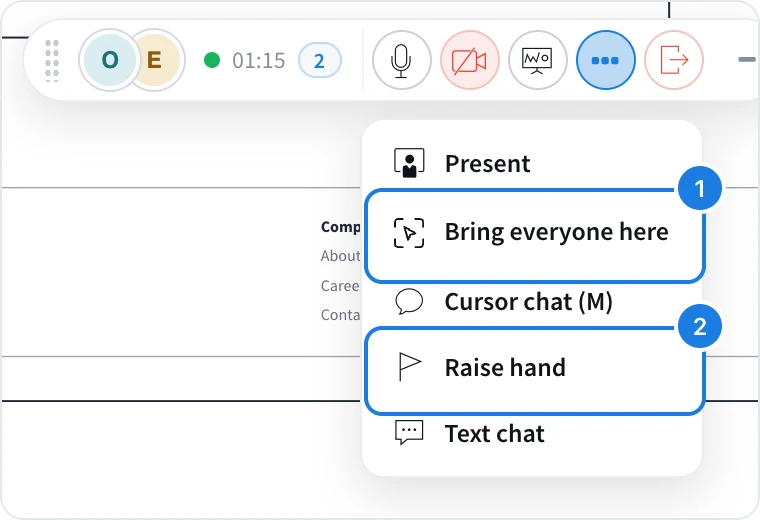
Task: Turn on the disabled camera
Action: click(x=469, y=60)
